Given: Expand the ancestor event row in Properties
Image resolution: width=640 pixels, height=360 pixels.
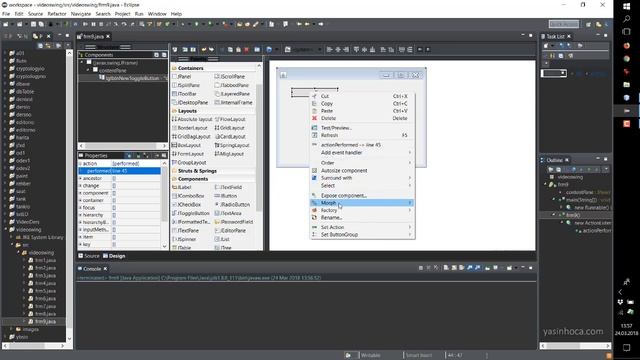Looking at the screenshot, I should point(80,178).
